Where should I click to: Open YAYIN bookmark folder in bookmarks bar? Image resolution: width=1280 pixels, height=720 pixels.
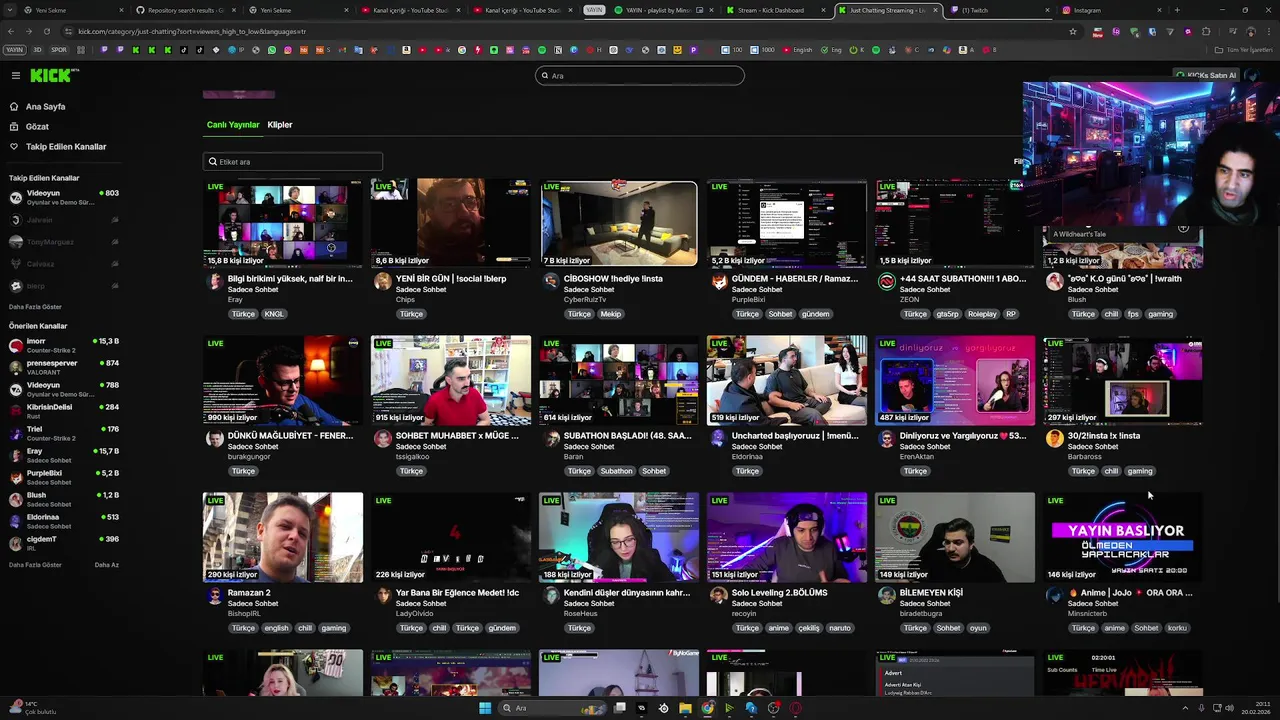point(14,49)
